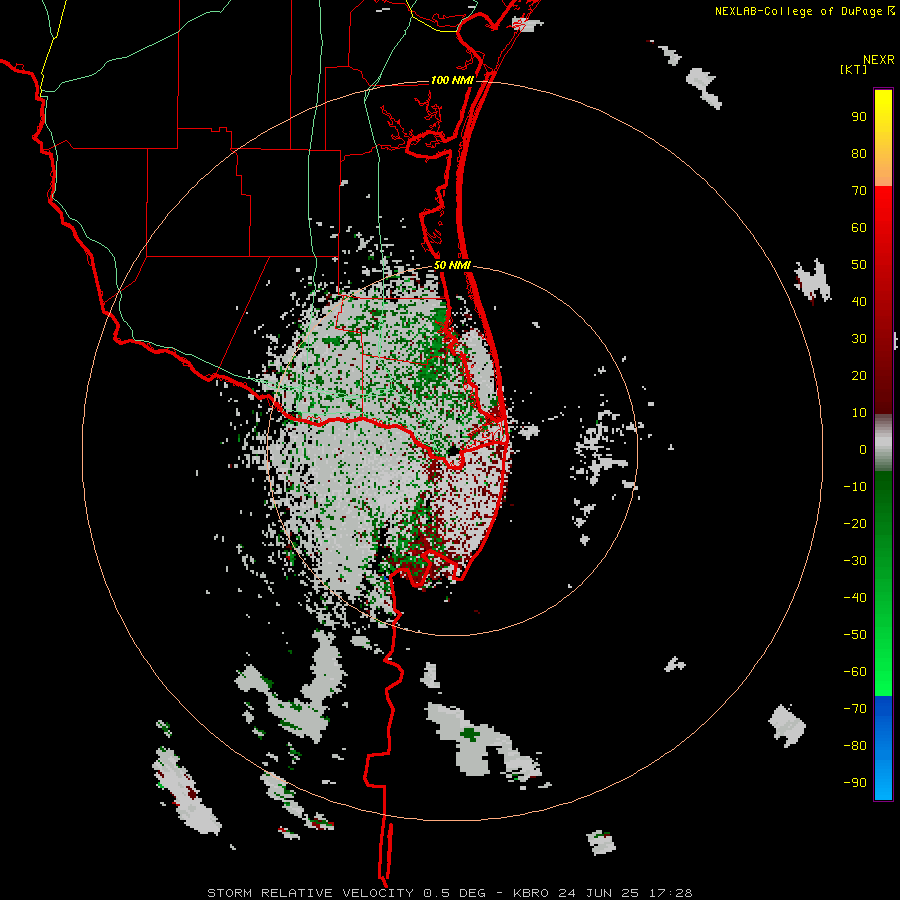Viewport: 900px width, 900px height.
Task: Click the 0 value on the velocity scale
Action: point(863,449)
